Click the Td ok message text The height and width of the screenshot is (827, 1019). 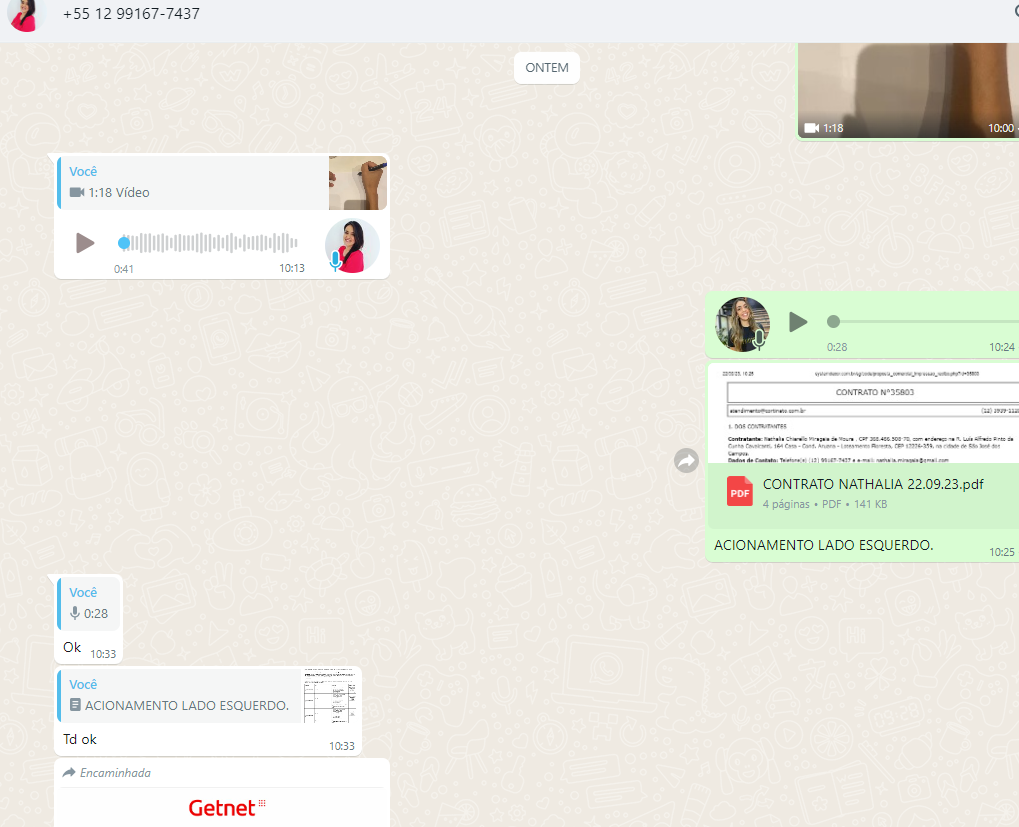tap(80, 739)
